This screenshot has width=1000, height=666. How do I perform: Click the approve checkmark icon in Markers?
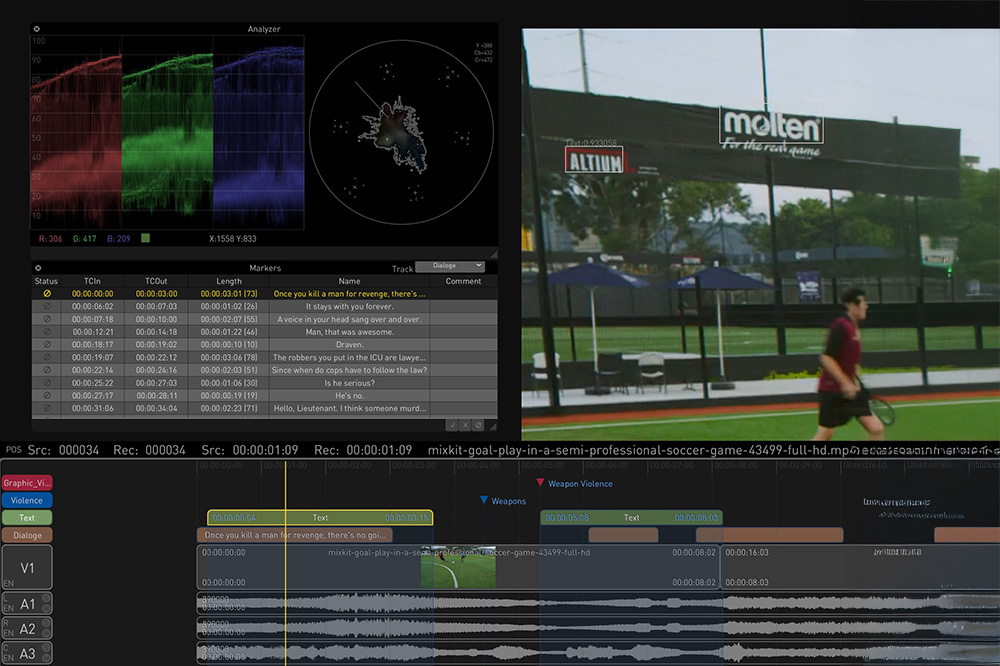tap(452, 425)
